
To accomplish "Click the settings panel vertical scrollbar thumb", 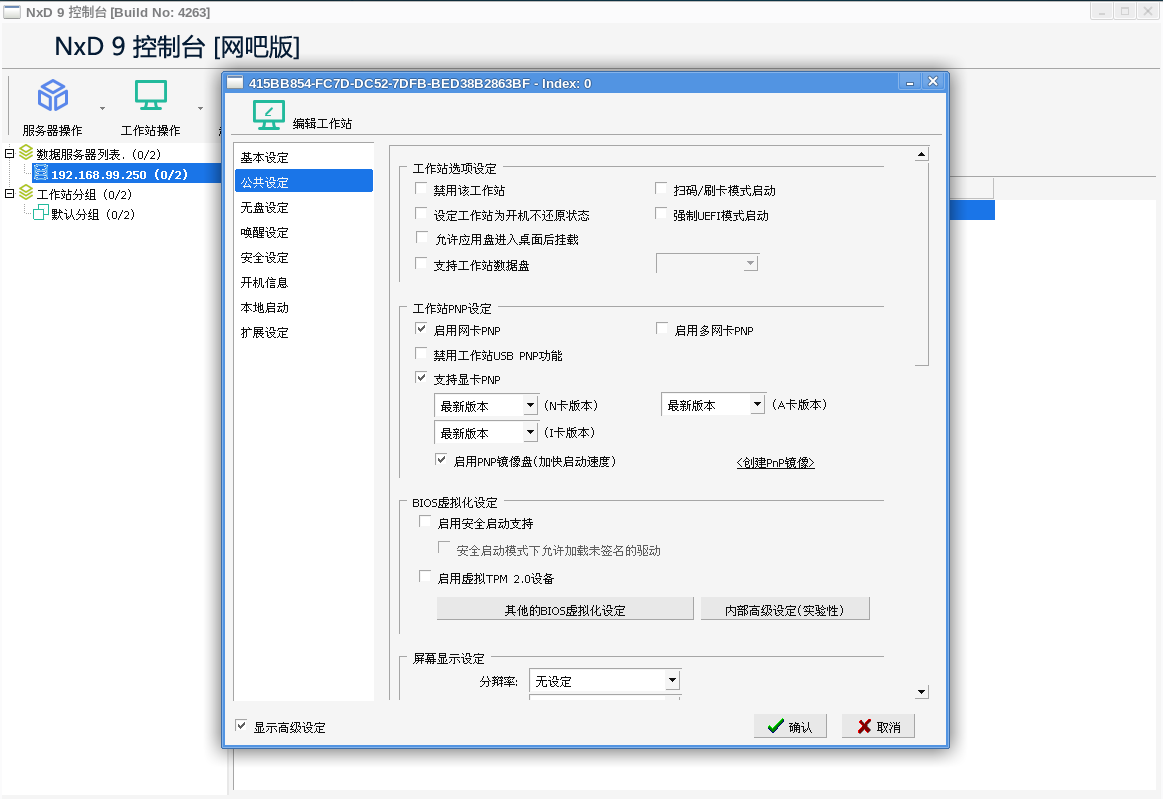I will [921, 264].
